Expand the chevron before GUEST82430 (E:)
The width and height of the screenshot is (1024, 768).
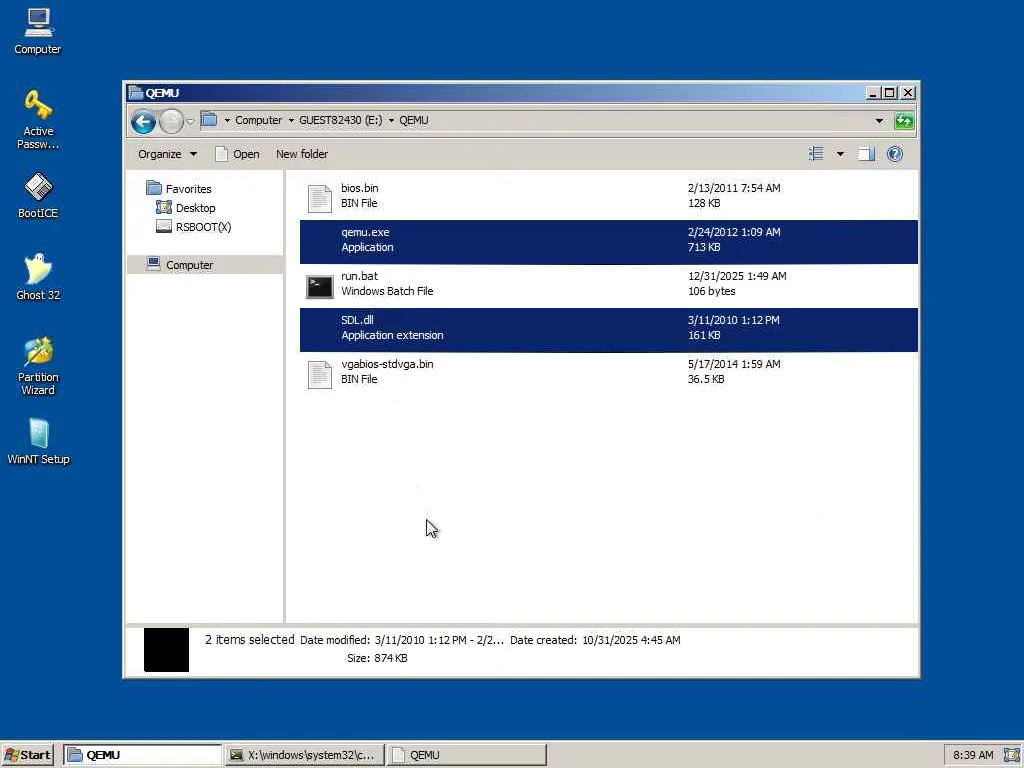point(291,120)
